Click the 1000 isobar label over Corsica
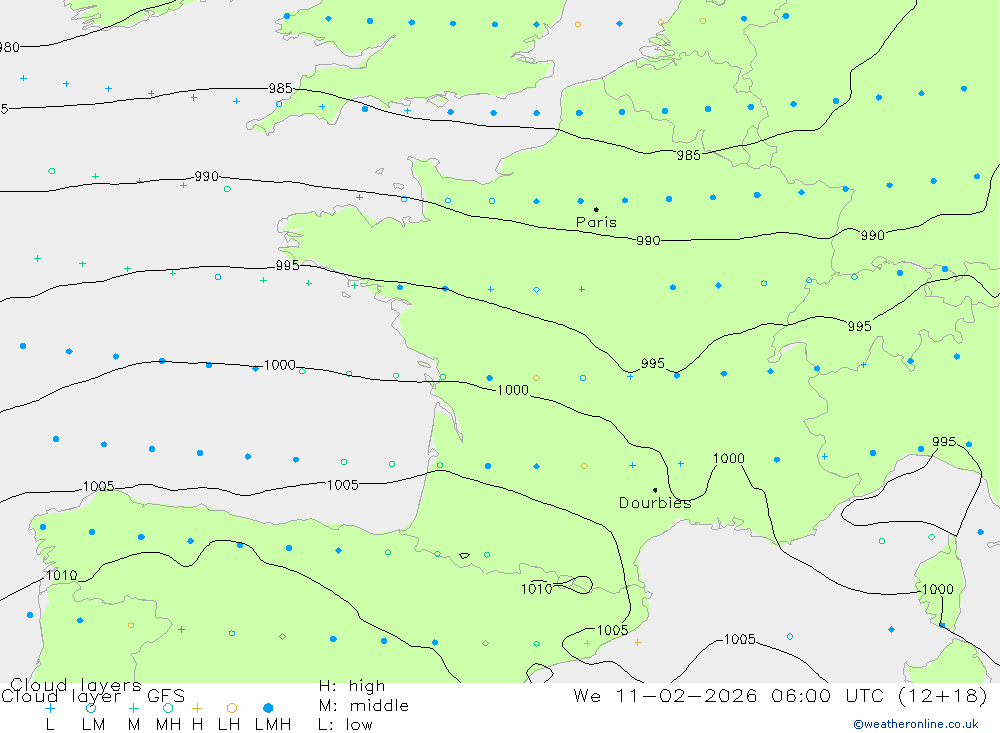1000x733 pixels. [938, 589]
